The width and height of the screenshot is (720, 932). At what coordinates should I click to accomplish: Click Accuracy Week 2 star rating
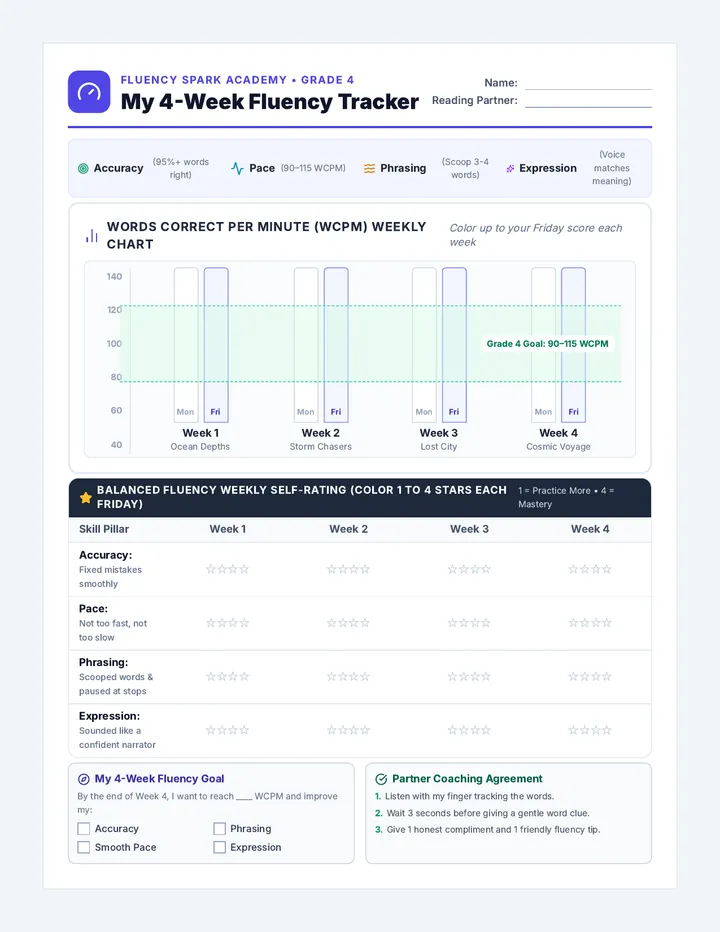pyautogui.click(x=348, y=569)
